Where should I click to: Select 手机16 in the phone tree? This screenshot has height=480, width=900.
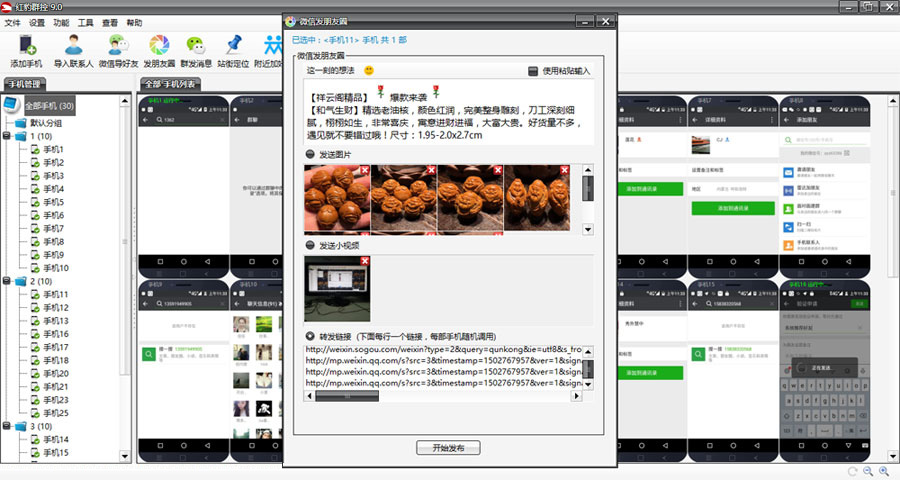(56, 334)
